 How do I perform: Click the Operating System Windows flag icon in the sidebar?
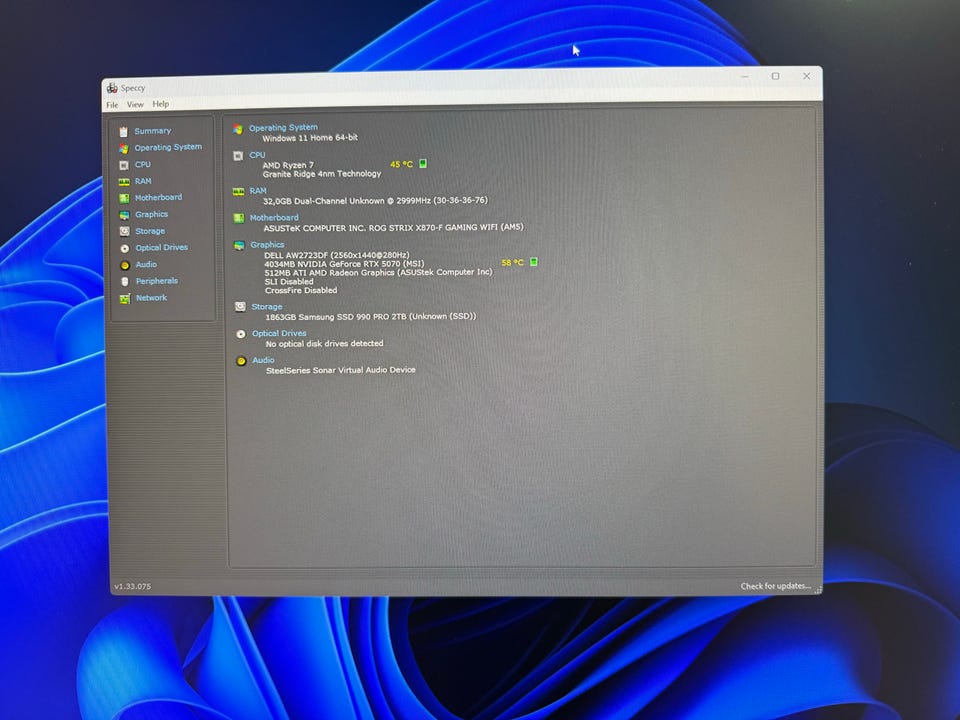124,148
